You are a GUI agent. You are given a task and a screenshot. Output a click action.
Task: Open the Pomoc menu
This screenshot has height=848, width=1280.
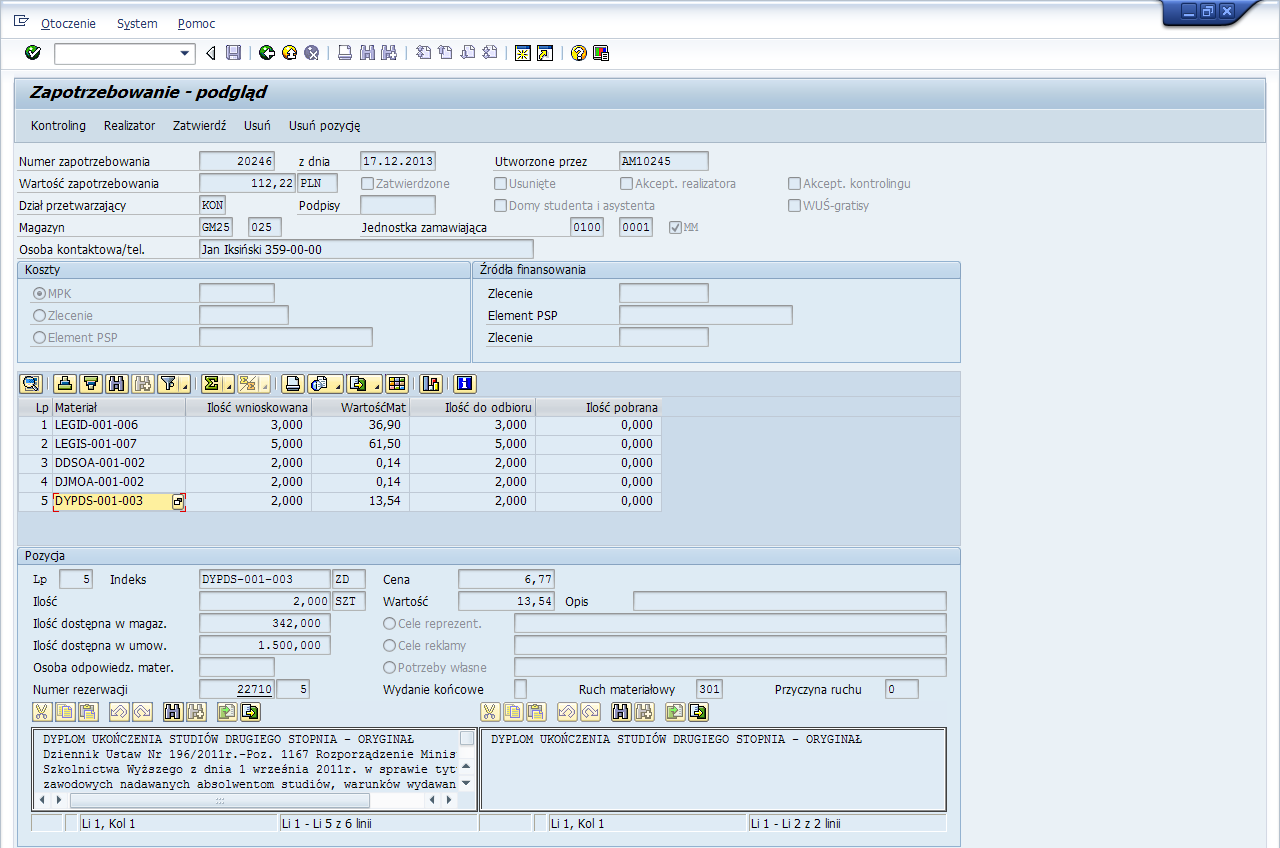pyautogui.click(x=196, y=23)
